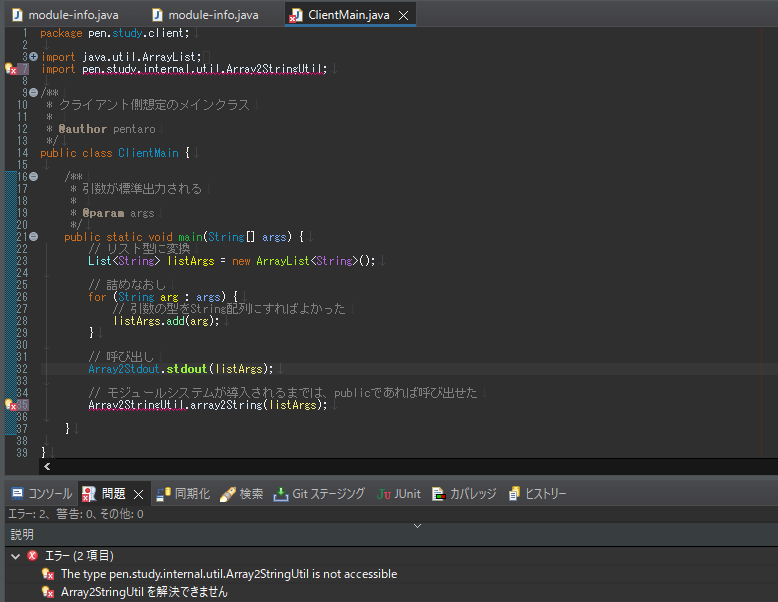Click the 同期化 tab icon
This screenshot has width=778, height=602.
(x=163, y=494)
